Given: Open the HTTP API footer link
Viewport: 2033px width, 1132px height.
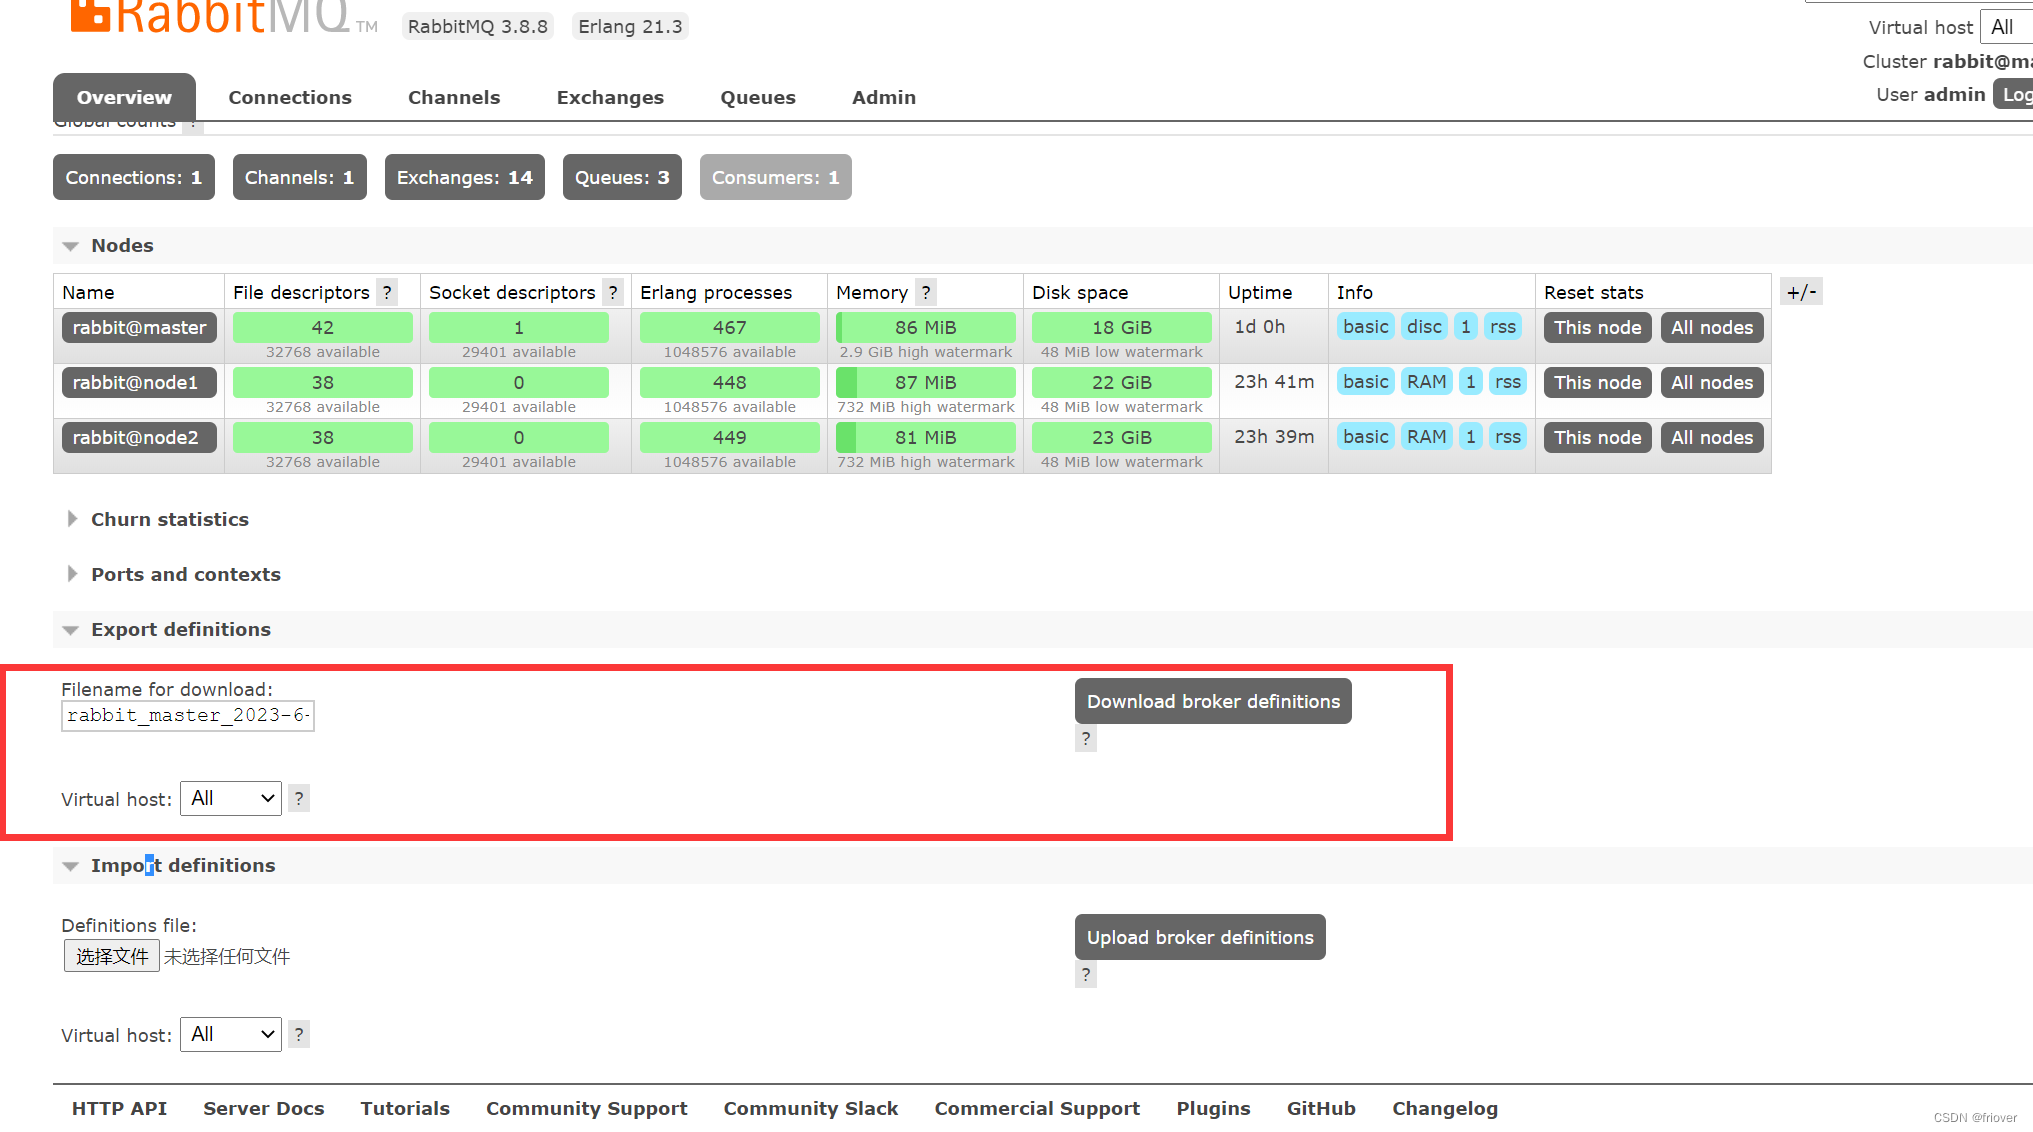Looking at the screenshot, I should tap(119, 1108).
